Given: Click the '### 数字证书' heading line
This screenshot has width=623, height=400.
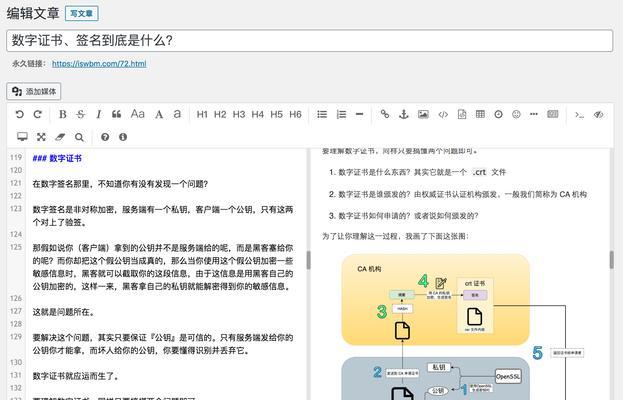Looking at the screenshot, I should click(x=57, y=158).
